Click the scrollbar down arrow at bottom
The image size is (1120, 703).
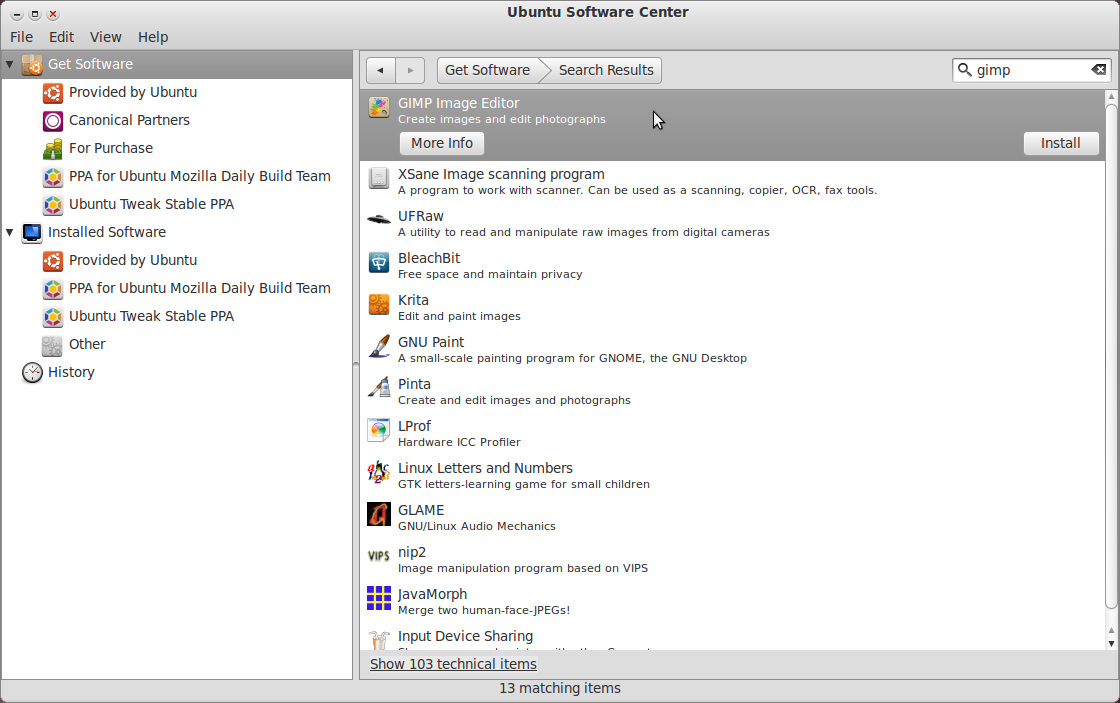point(1111,643)
